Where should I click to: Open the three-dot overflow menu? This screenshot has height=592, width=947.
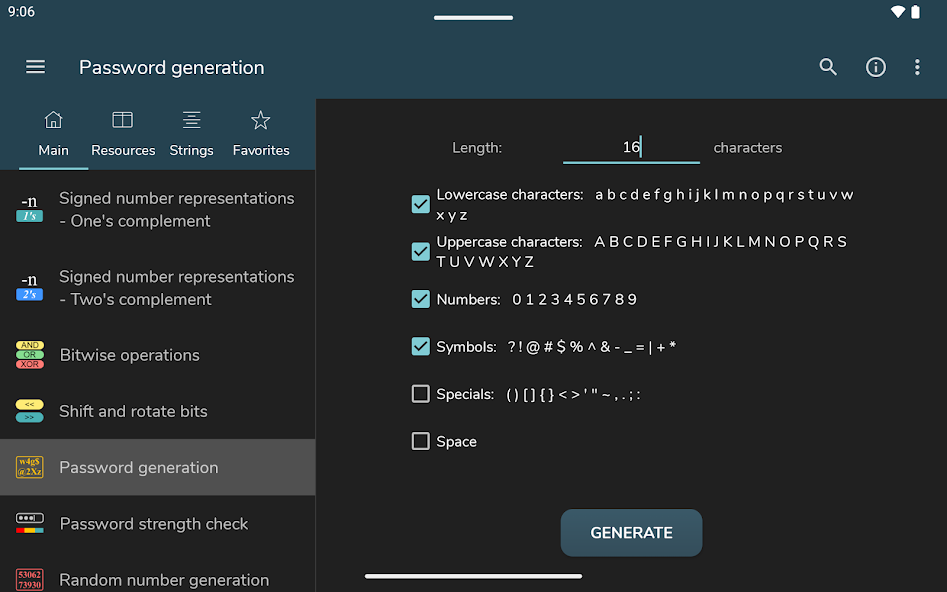(x=917, y=67)
